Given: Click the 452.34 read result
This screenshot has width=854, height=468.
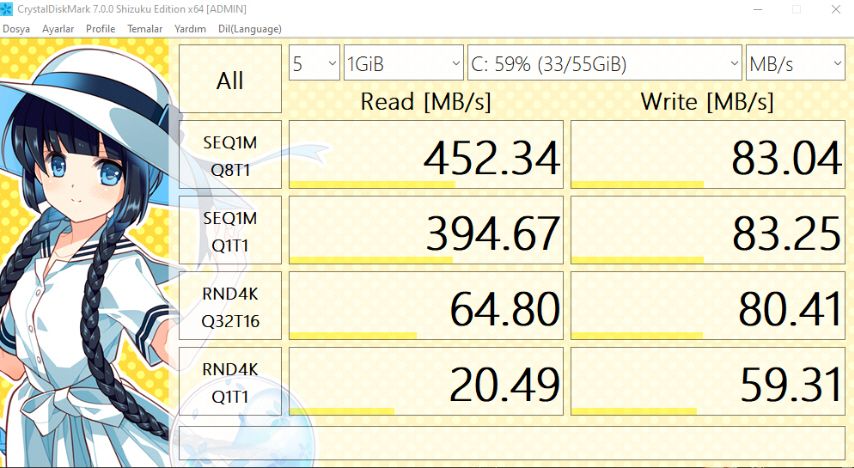Looking at the screenshot, I should point(426,155).
